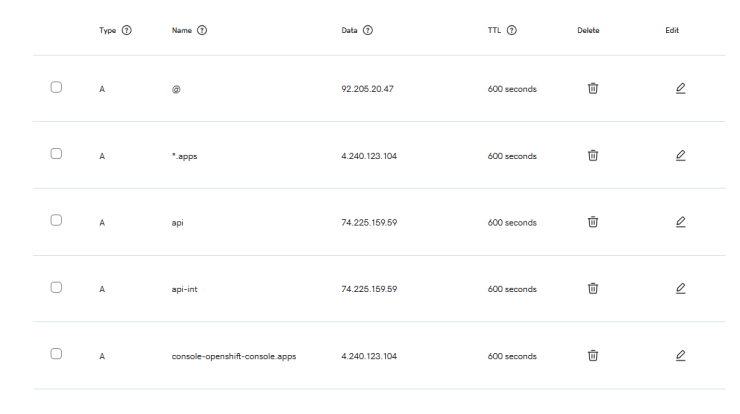Click the TTL help question mark
Viewport: 740px width, 414px height.
(x=512, y=30)
